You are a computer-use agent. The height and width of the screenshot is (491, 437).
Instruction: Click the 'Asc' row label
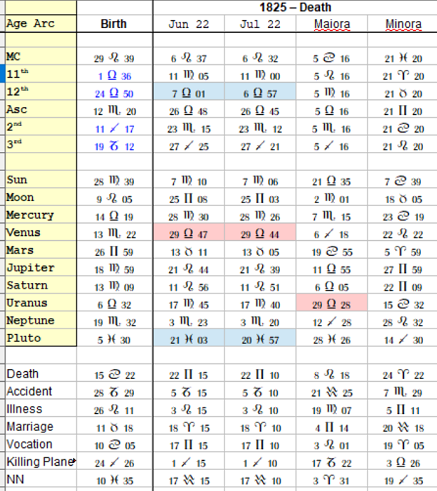[x=17, y=109]
